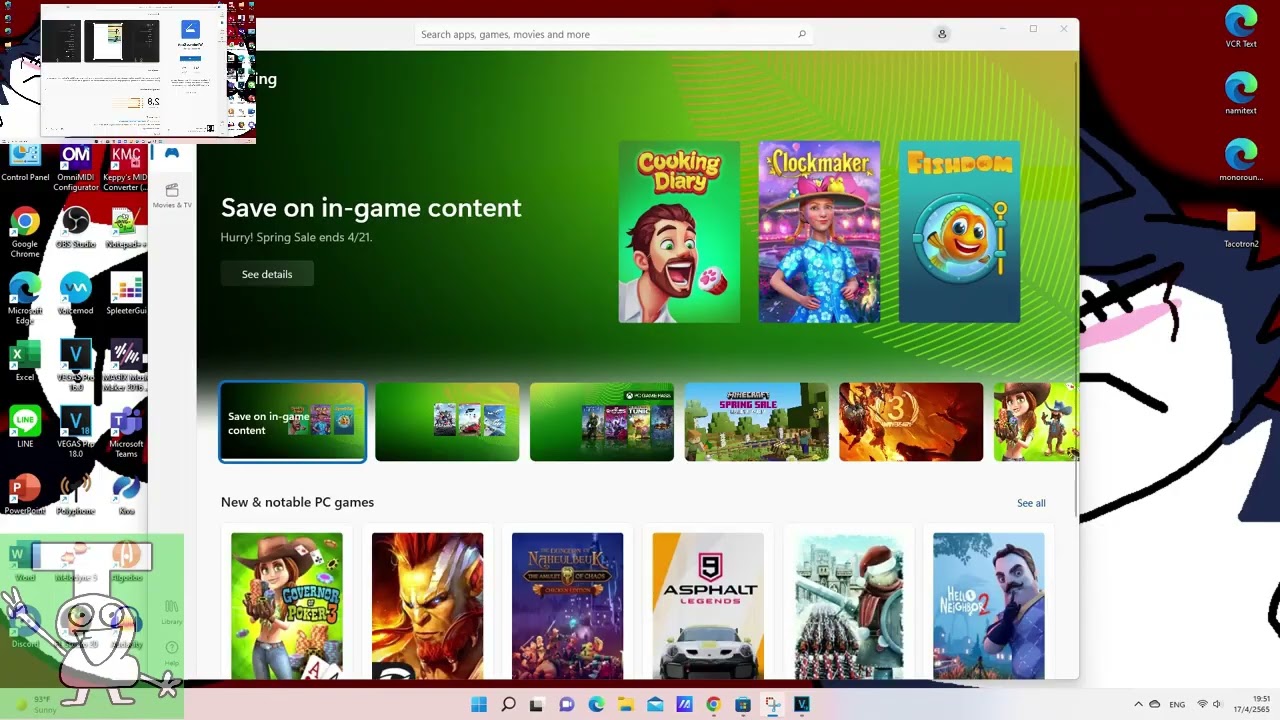Open the taskbar volume control

point(1217,704)
